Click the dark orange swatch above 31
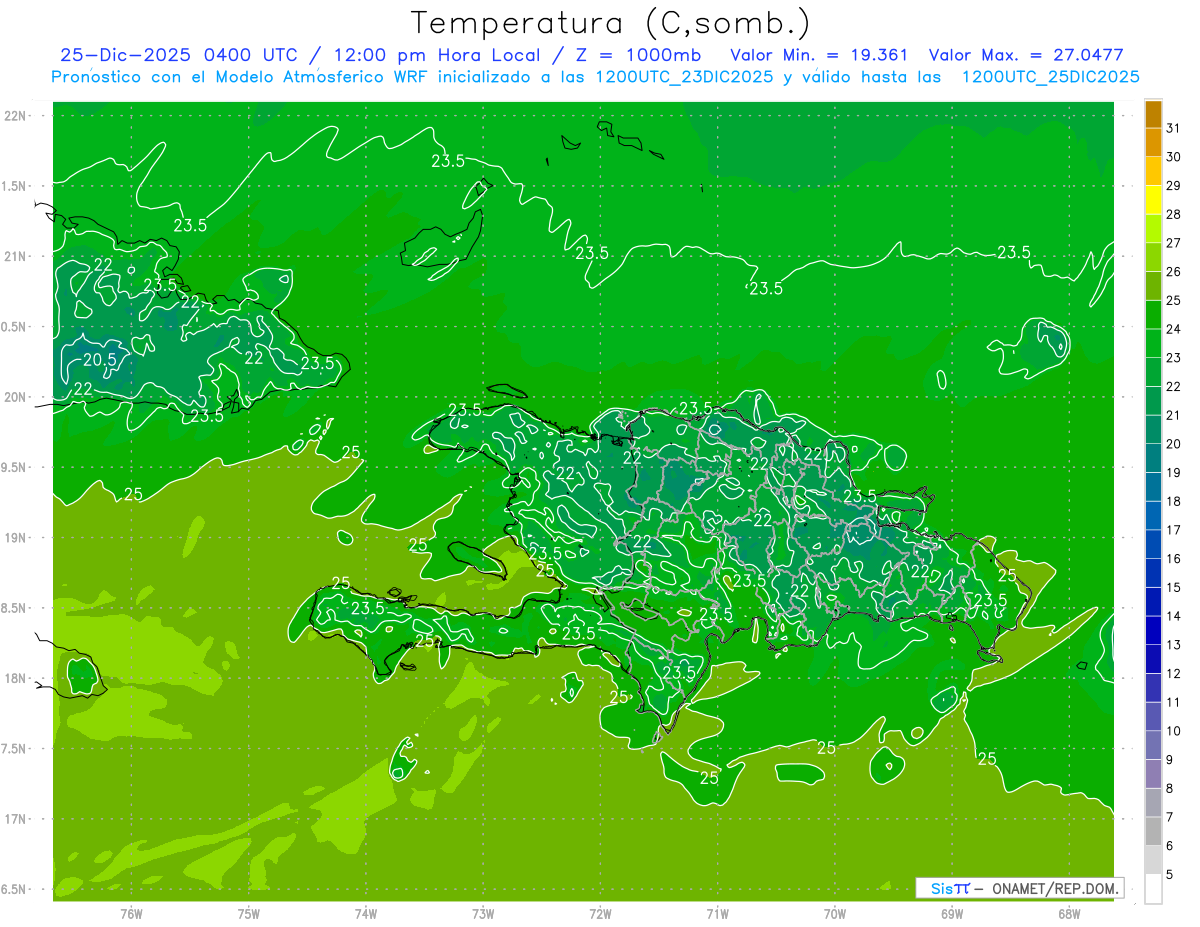 tap(1153, 114)
